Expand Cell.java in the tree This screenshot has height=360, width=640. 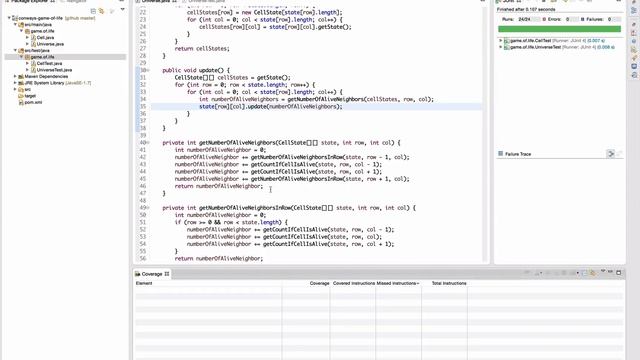tap(27, 38)
